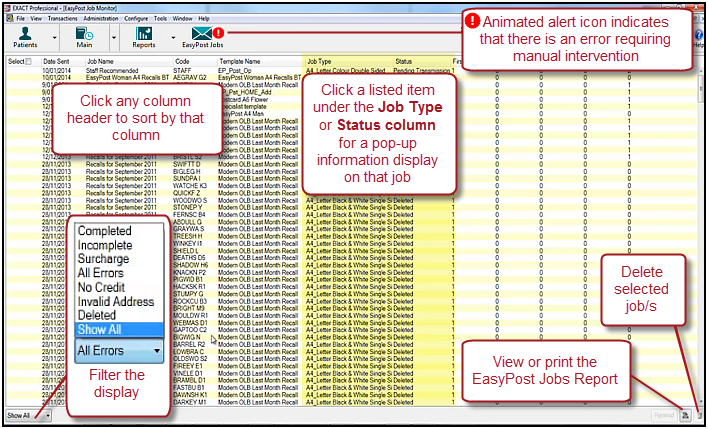Viewport: 708px width, 429px height.
Task: Click the MOULDW R1 code cell
Action: coord(191,316)
